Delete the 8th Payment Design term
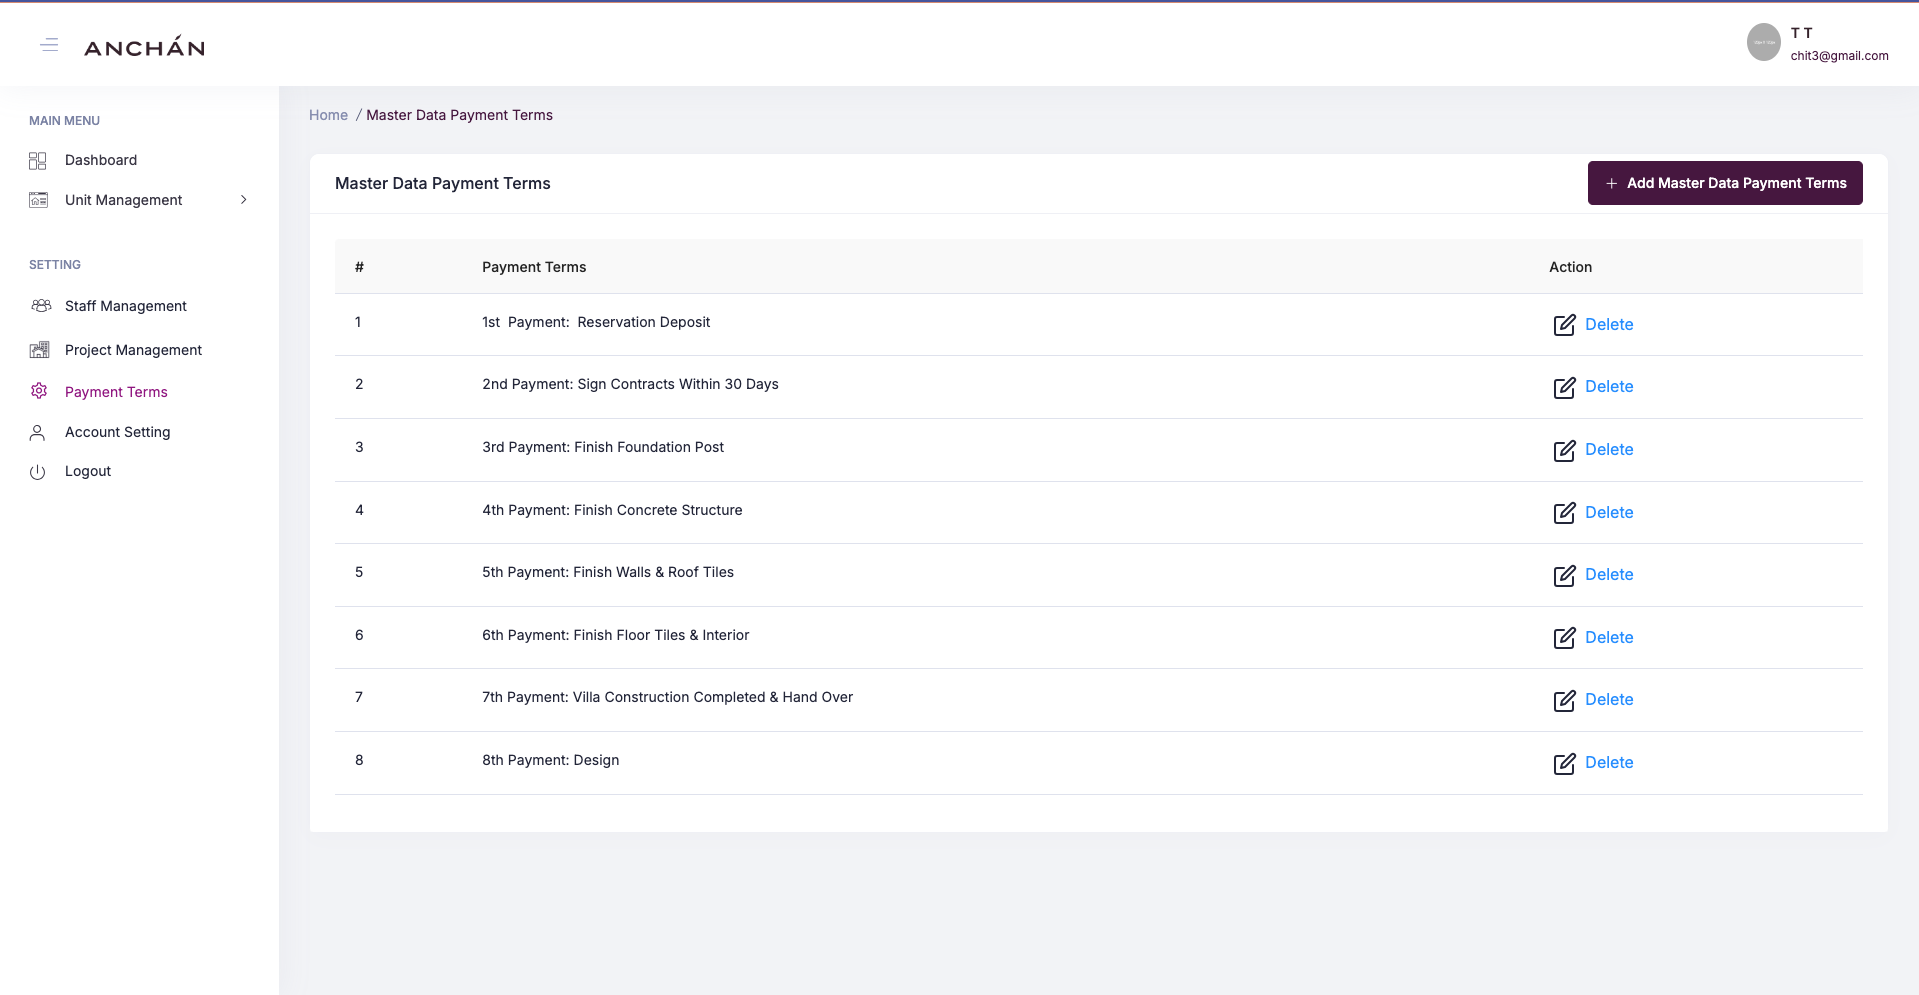 pyautogui.click(x=1609, y=762)
